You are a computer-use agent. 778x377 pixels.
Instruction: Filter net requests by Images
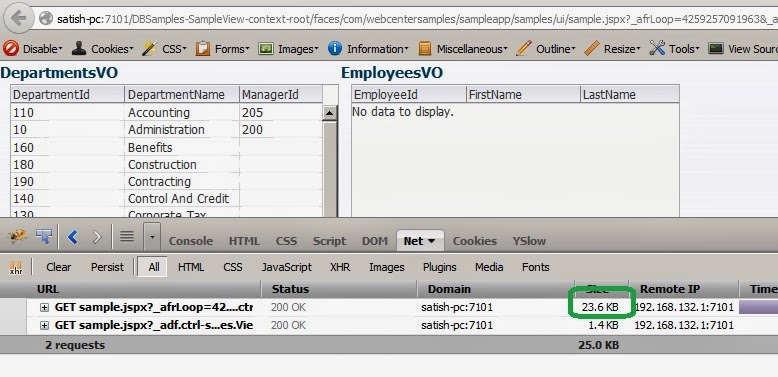[387, 267]
